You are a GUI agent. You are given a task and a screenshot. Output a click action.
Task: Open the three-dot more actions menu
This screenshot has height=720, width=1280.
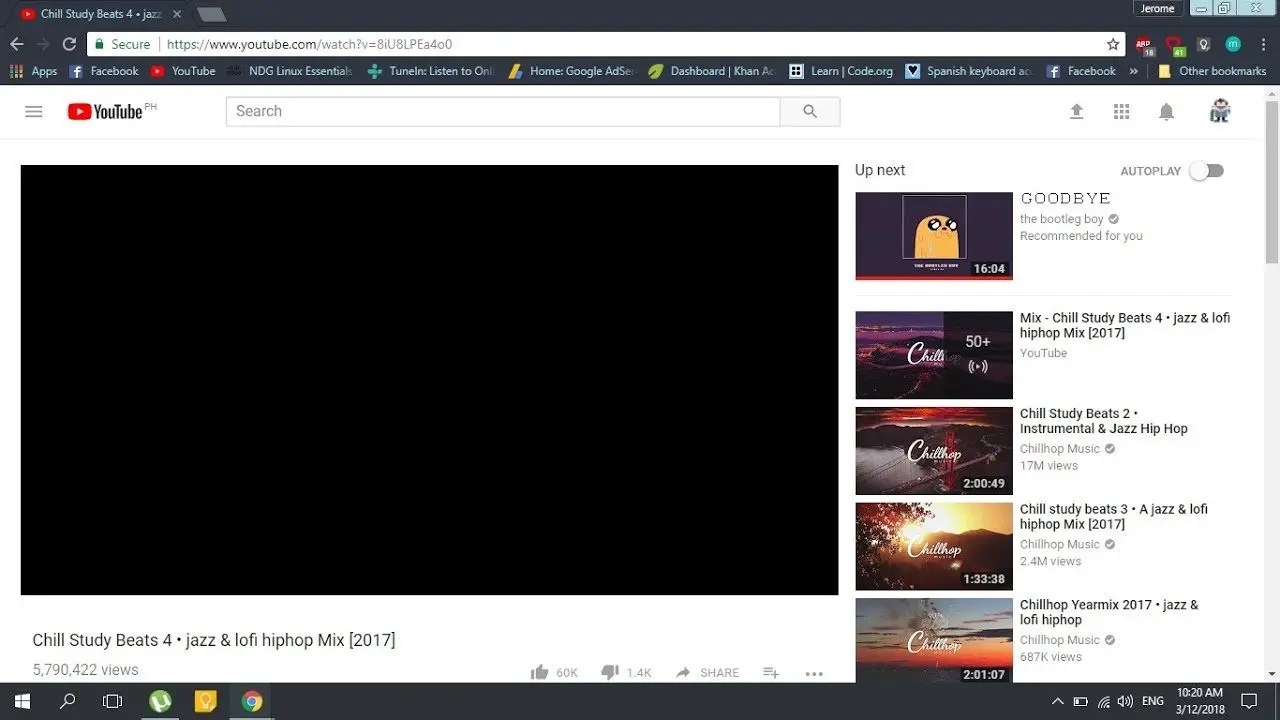pyautogui.click(x=814, y=673)
